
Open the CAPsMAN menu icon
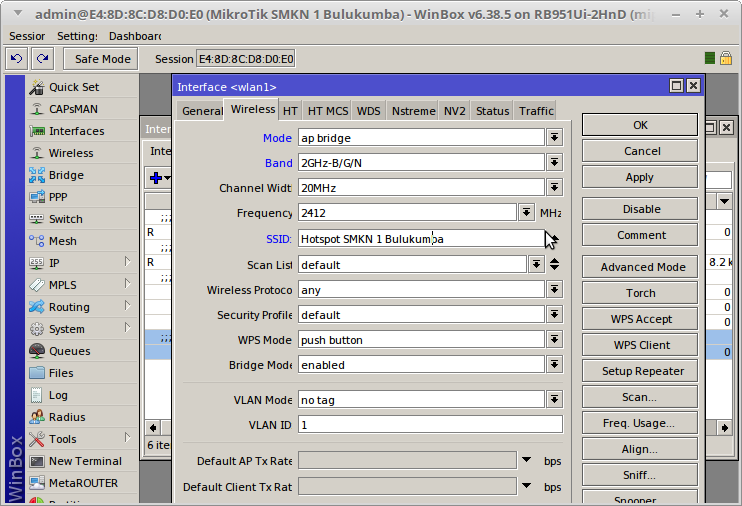(x=37, y=109)
